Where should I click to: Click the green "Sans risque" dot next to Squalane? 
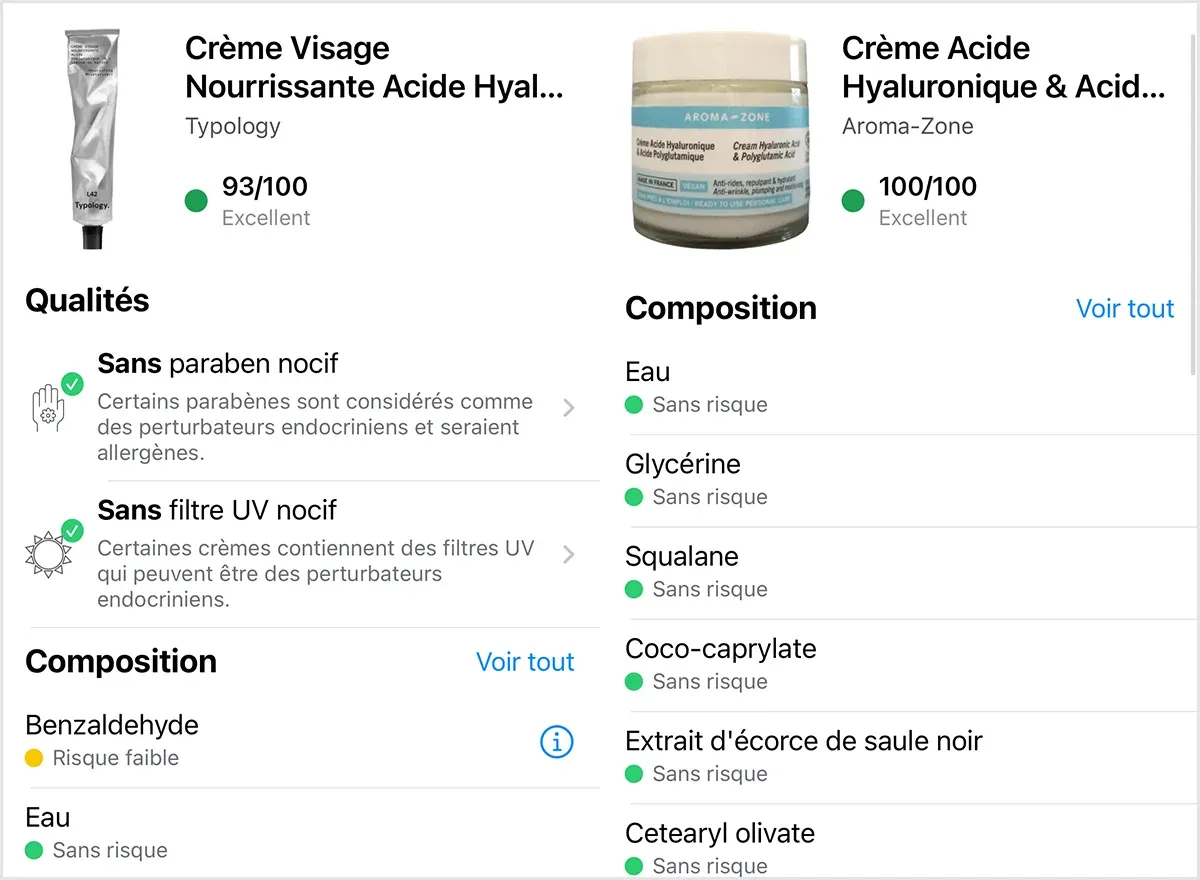pyautogui.click(x=634, y=589)
